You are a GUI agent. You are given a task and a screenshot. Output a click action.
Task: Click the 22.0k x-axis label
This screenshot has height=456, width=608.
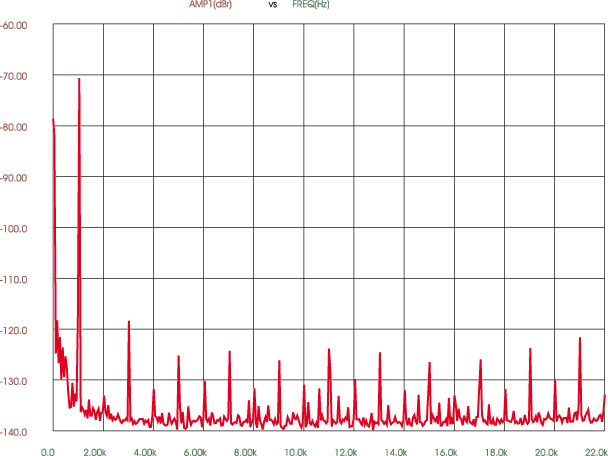[594, 451]
